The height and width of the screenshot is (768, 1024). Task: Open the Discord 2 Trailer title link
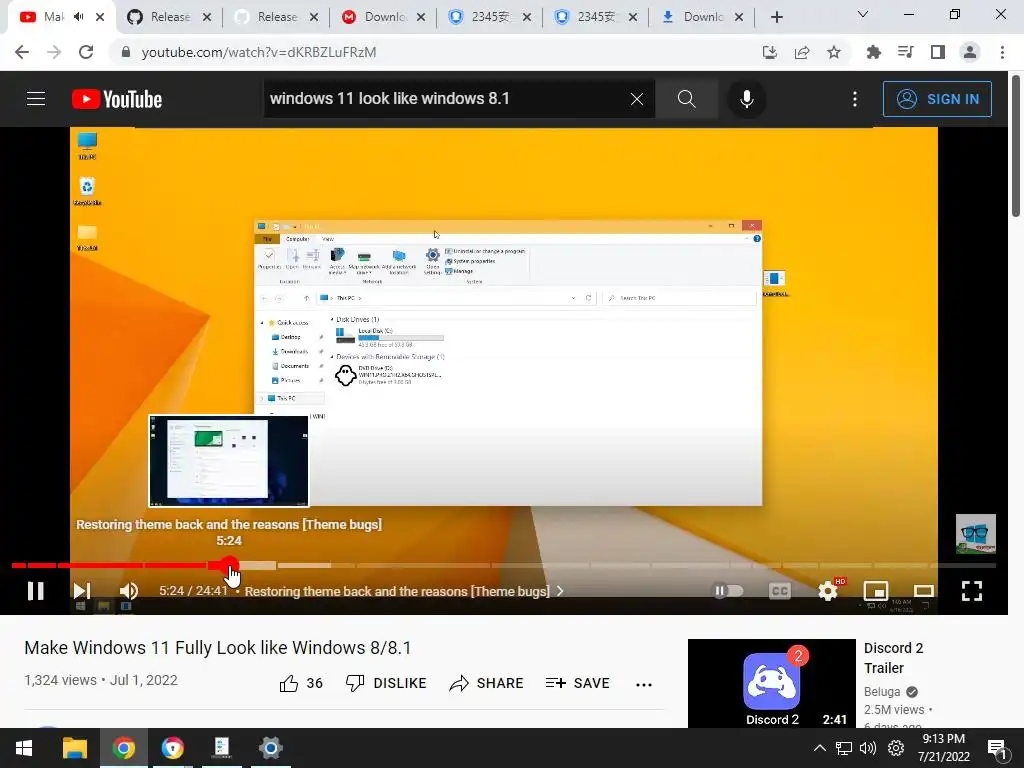[893, 658]
